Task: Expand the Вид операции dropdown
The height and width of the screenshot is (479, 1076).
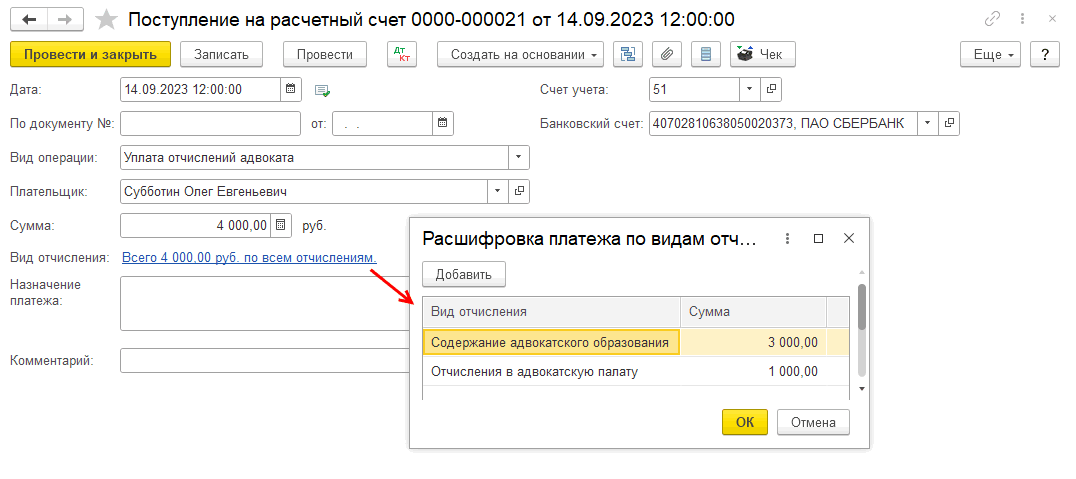Action: (518, 157)
